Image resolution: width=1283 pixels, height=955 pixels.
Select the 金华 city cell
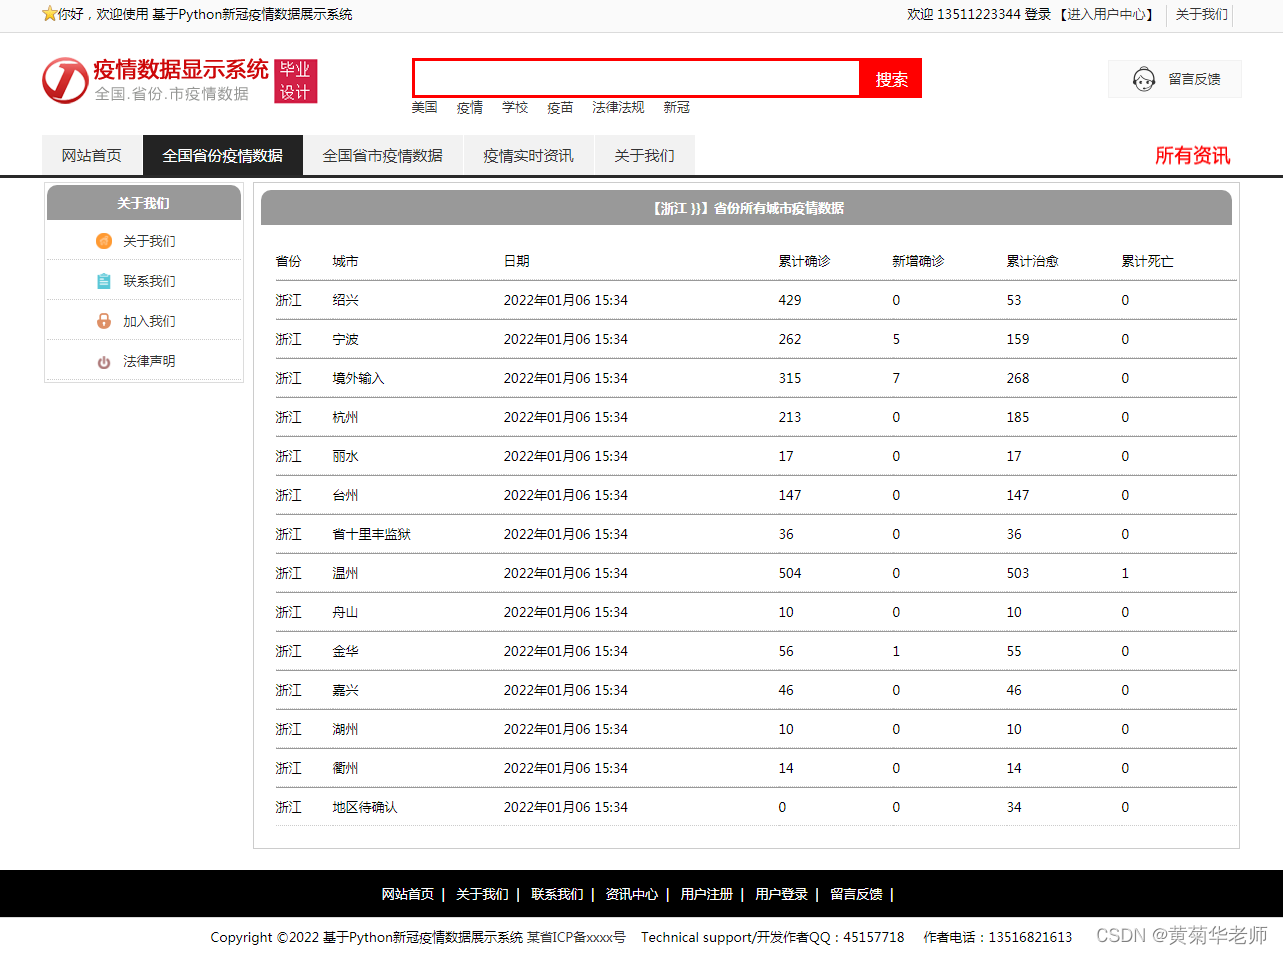coord(346,651)
